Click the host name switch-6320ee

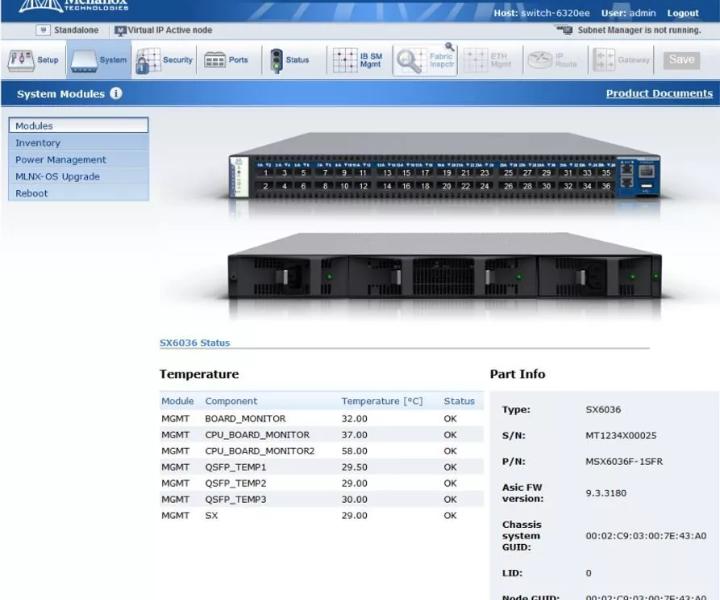tap(555, 13)
